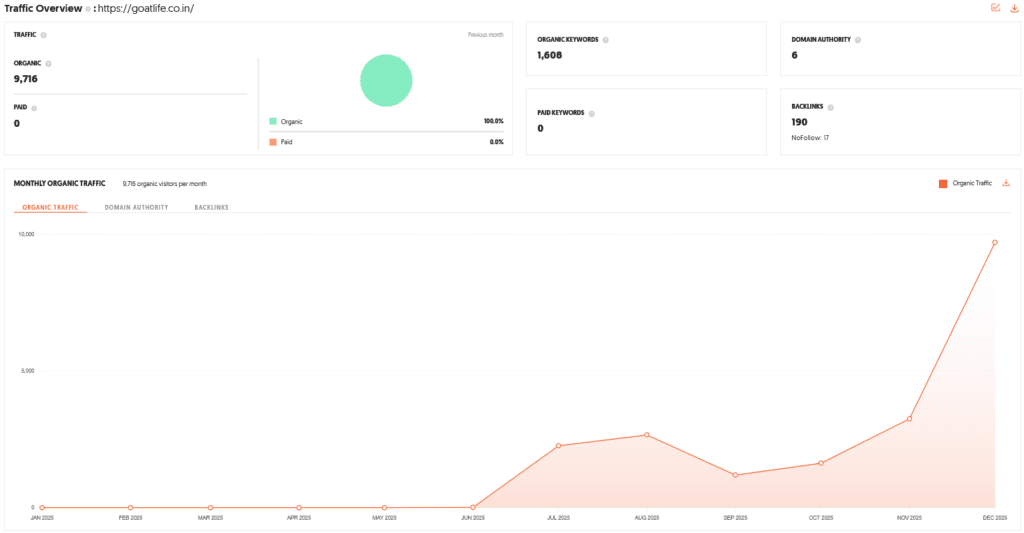Screen dimensions: 1024x533
Task: Open info tooltip beside the ORGANIC label
Action: point(48,64)
